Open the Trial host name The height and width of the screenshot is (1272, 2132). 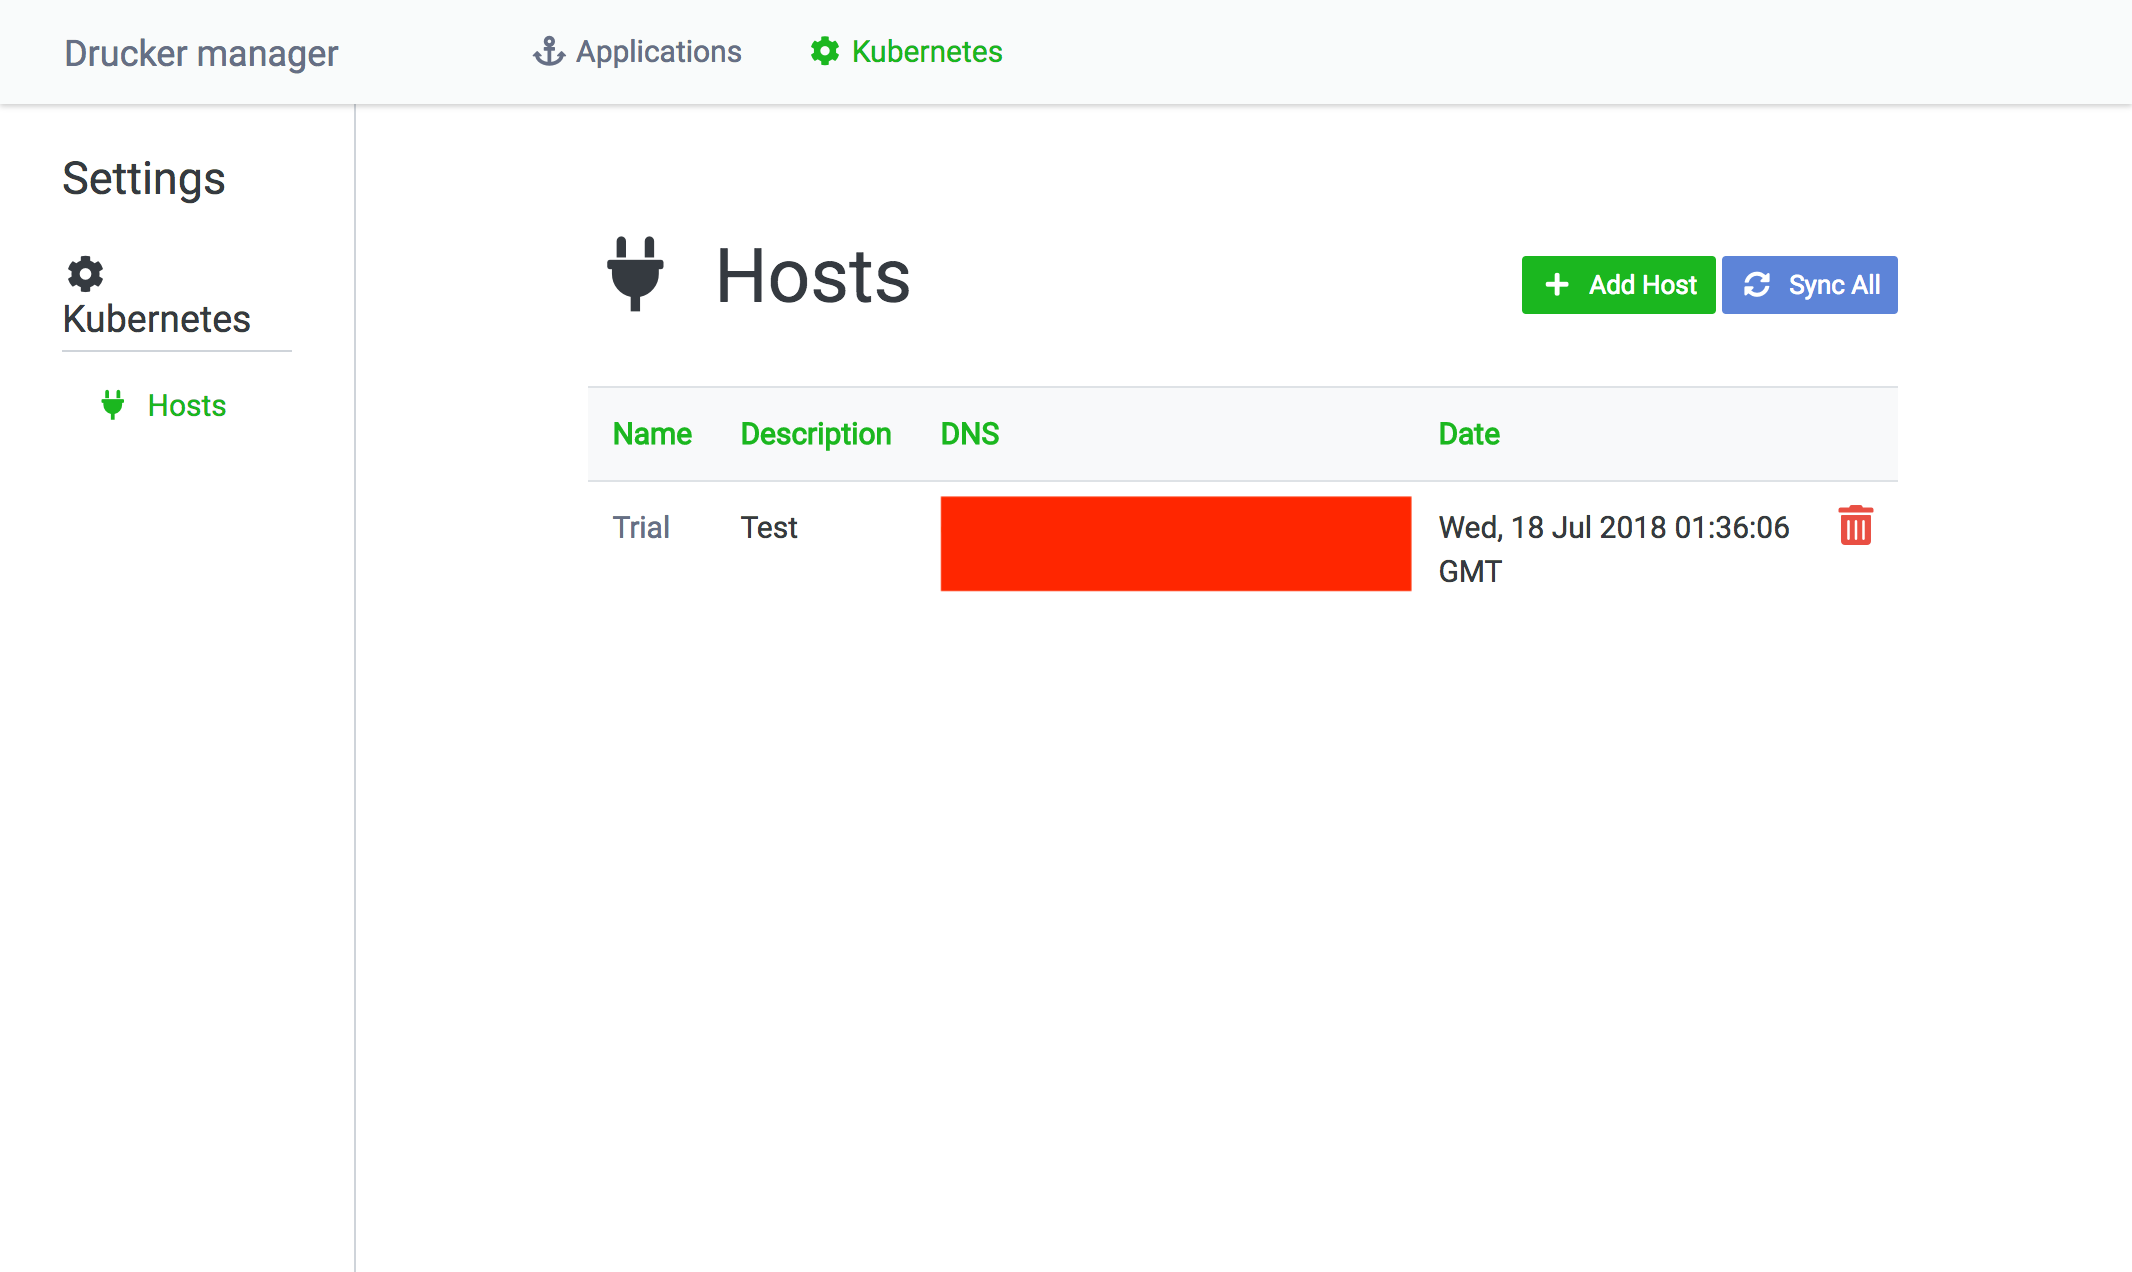(641, 527)
